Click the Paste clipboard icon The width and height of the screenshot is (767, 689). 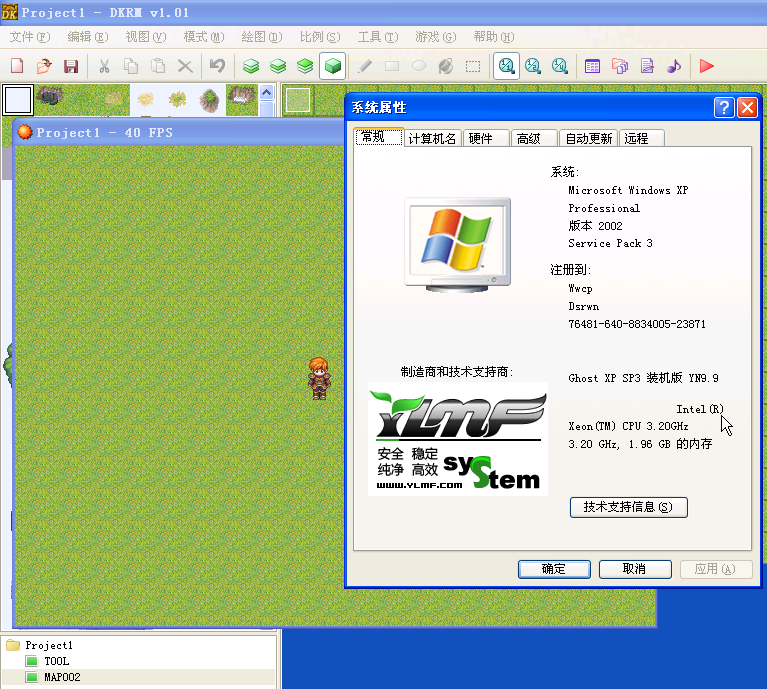click(158, 66)
